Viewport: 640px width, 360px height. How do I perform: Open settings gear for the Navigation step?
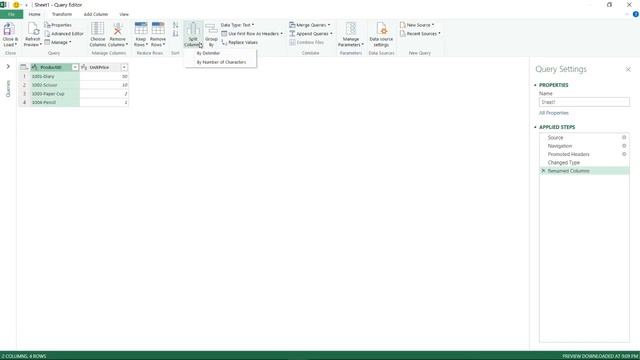[x=624, y=146]
